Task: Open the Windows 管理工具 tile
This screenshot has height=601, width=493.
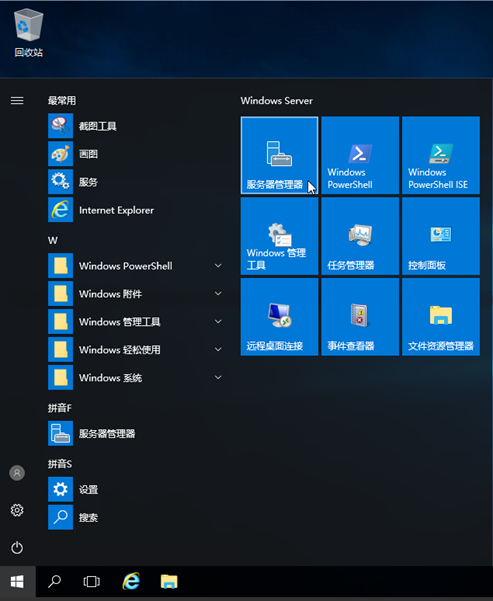Action: (279, 236)
